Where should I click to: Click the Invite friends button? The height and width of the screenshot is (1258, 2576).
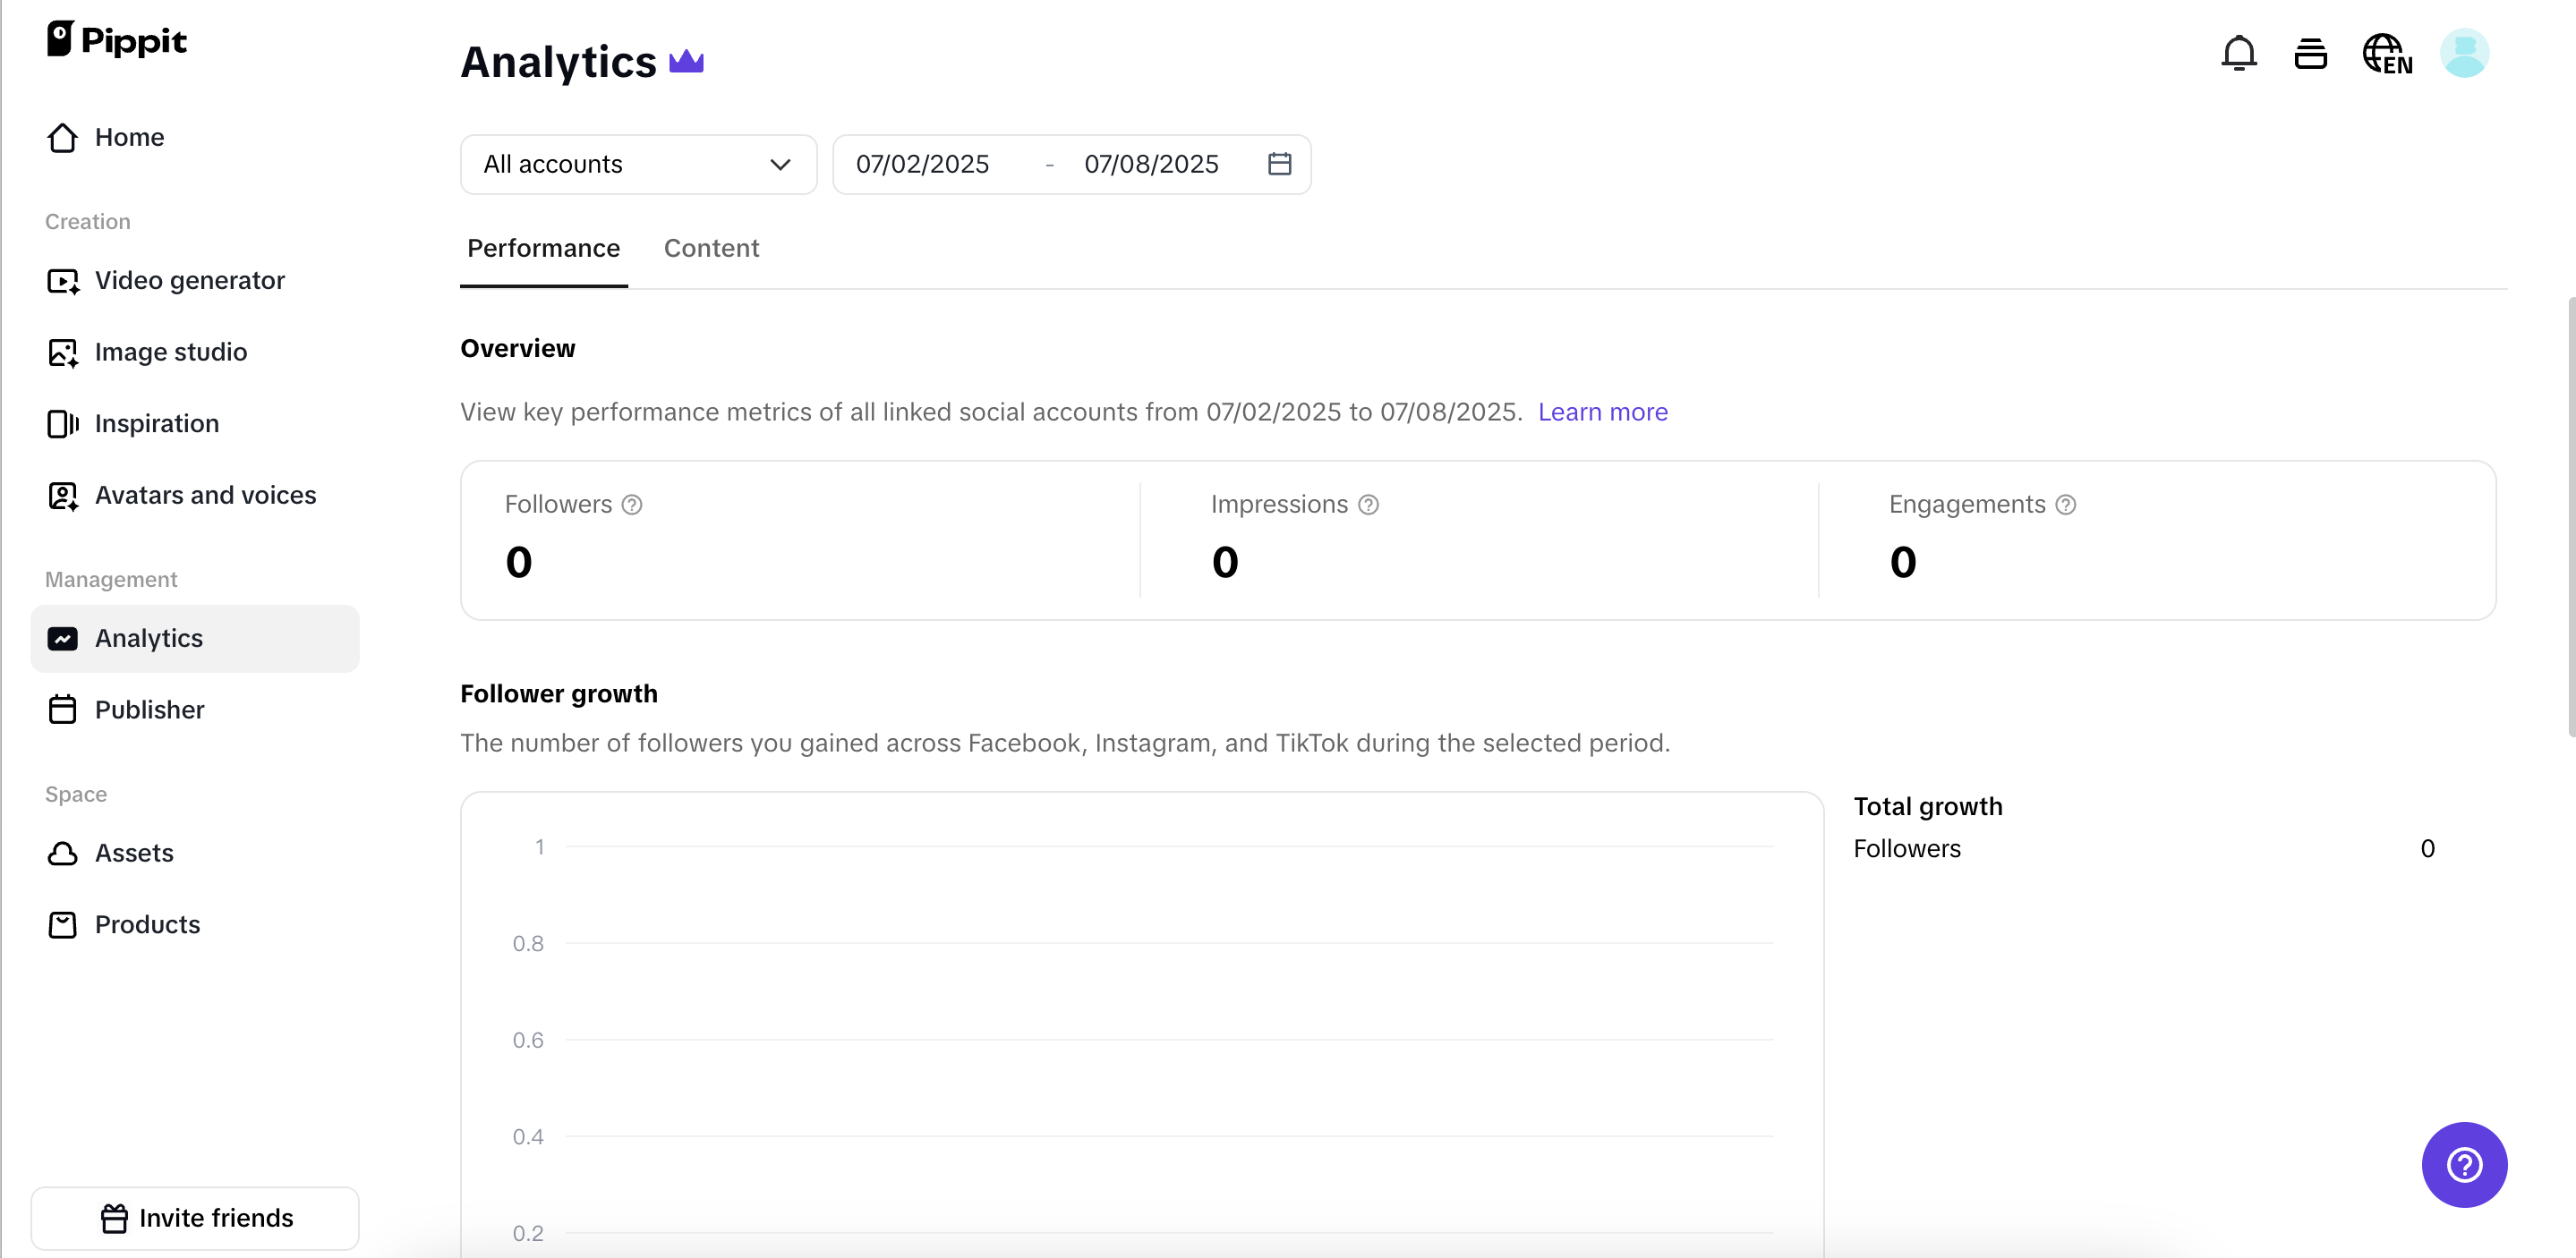195,1217
